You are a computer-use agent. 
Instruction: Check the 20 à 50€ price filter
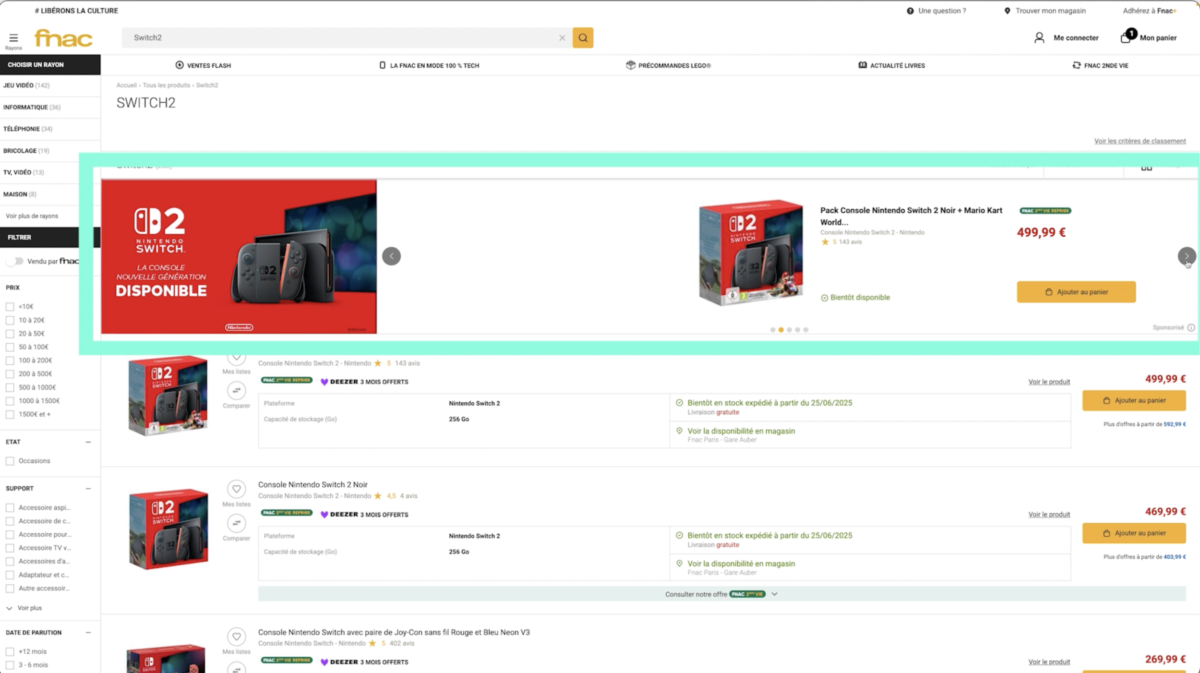tap(10, 333)
